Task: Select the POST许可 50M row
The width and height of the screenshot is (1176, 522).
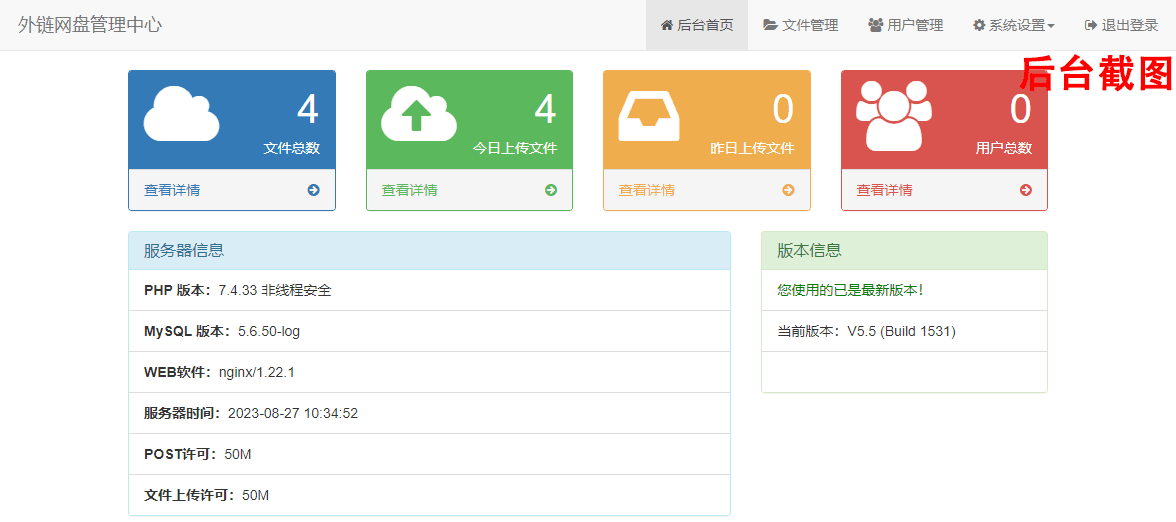Action: 429,454
